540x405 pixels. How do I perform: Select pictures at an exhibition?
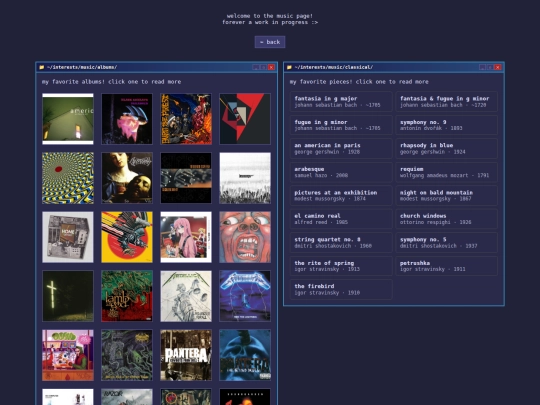pos(341,196)
